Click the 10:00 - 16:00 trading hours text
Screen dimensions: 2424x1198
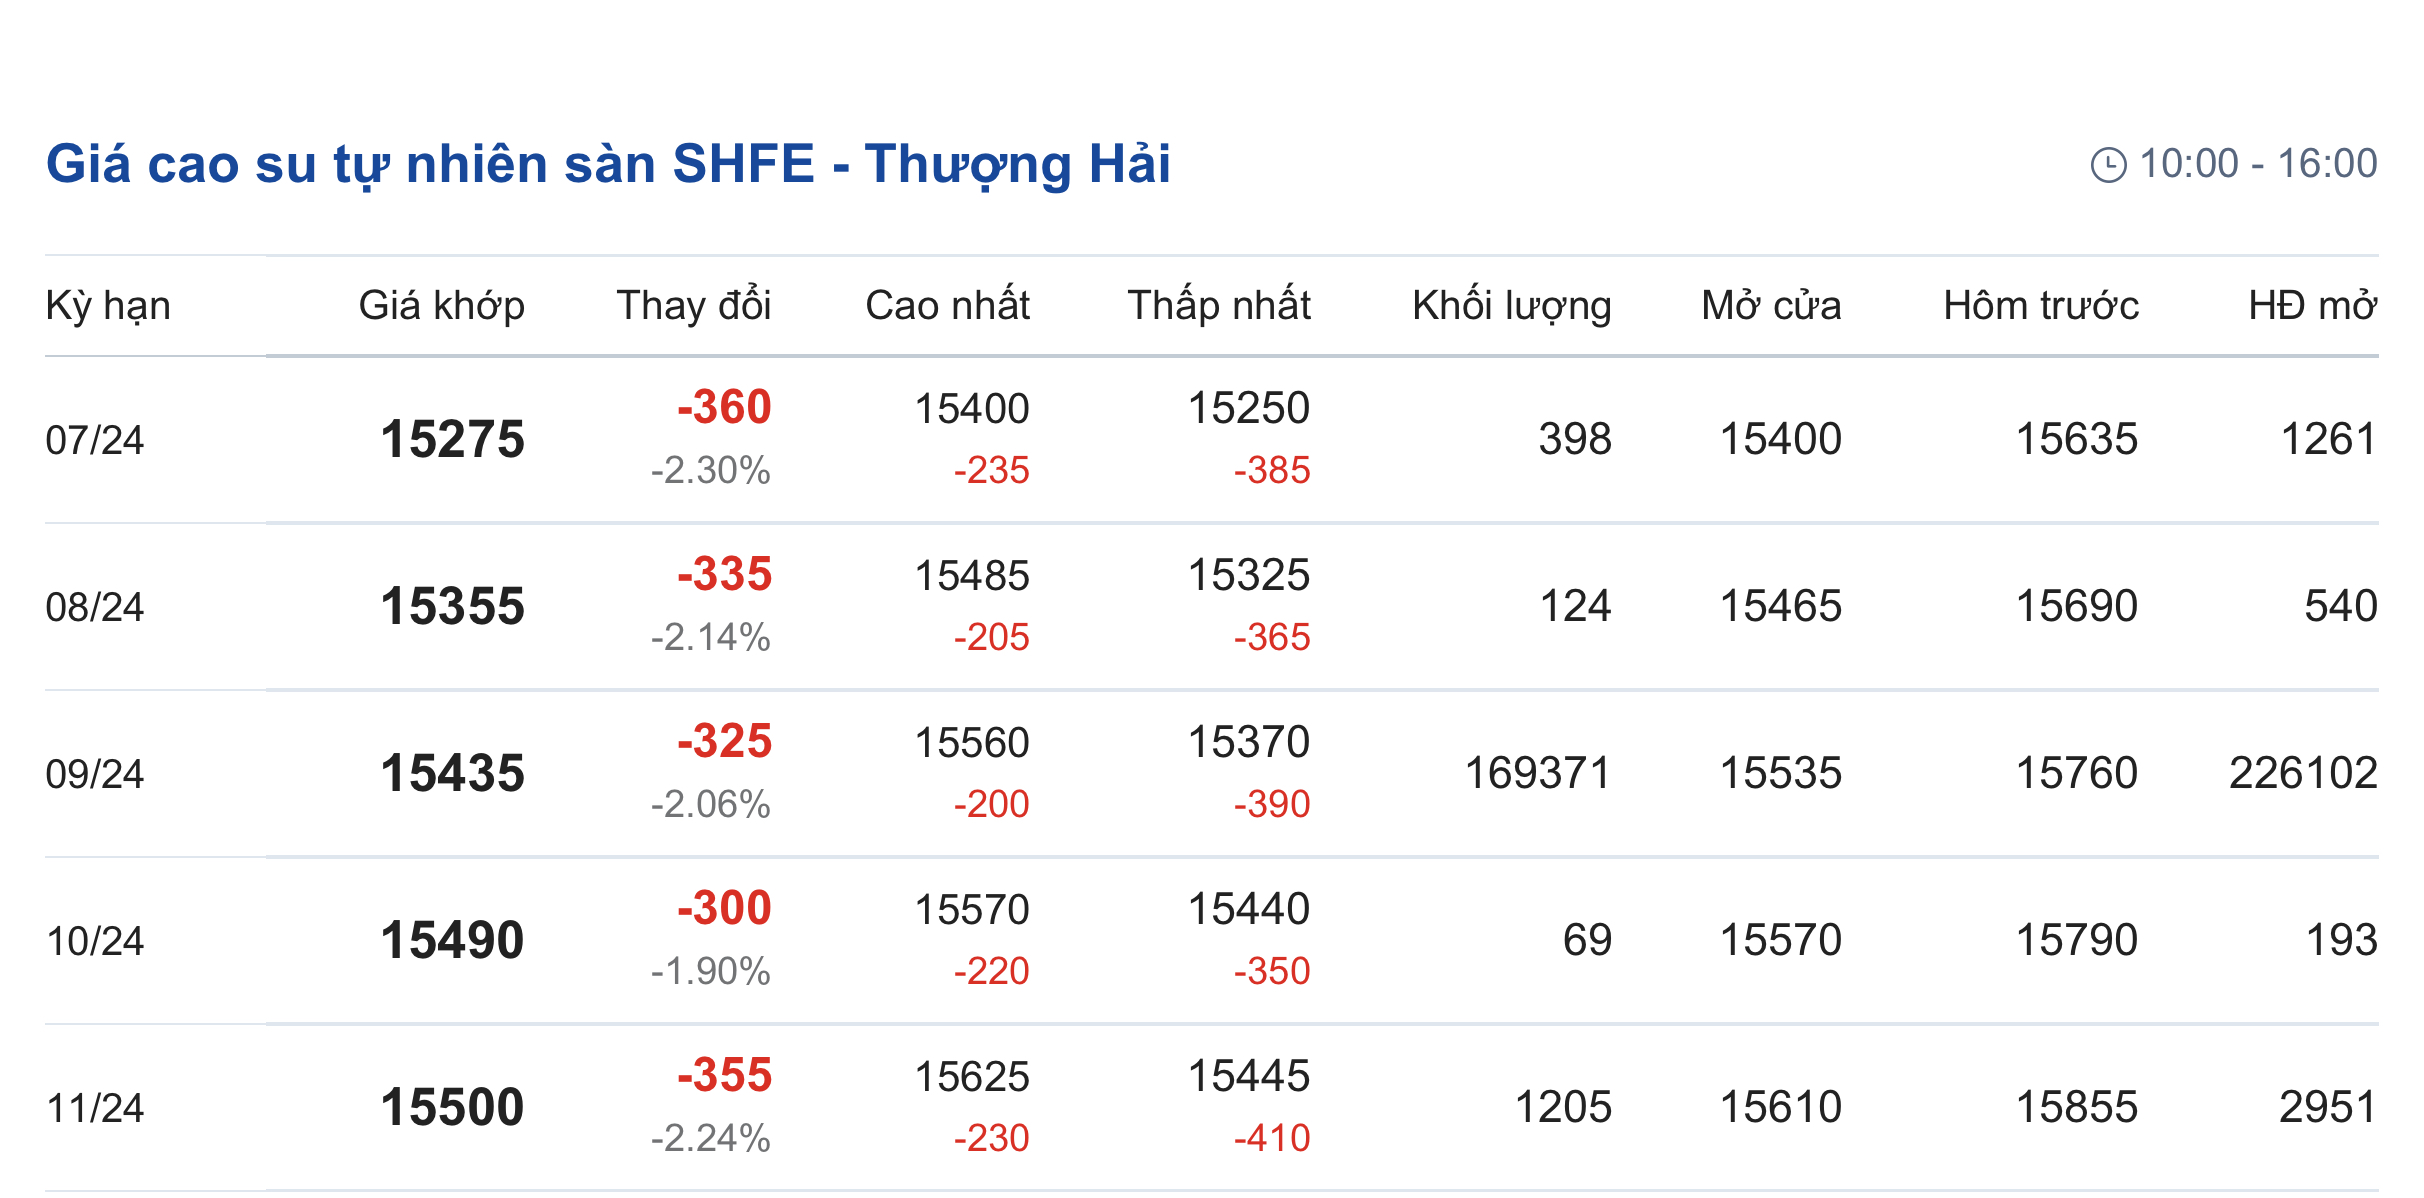[2258, 164]
